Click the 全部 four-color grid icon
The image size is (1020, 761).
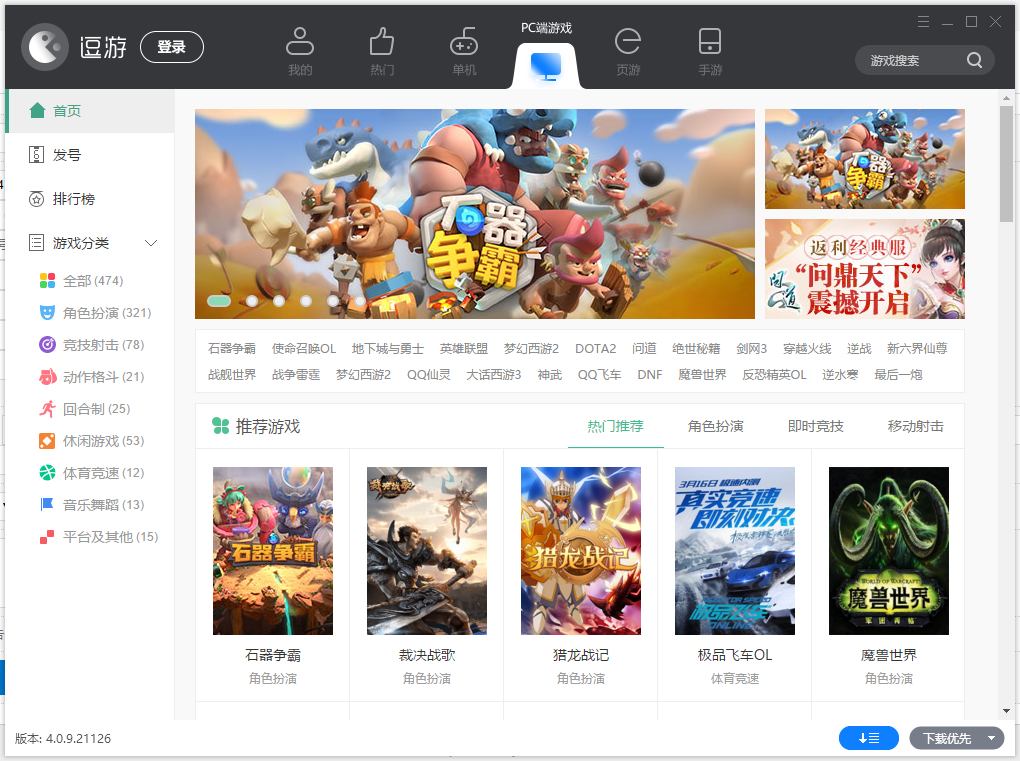47,281
